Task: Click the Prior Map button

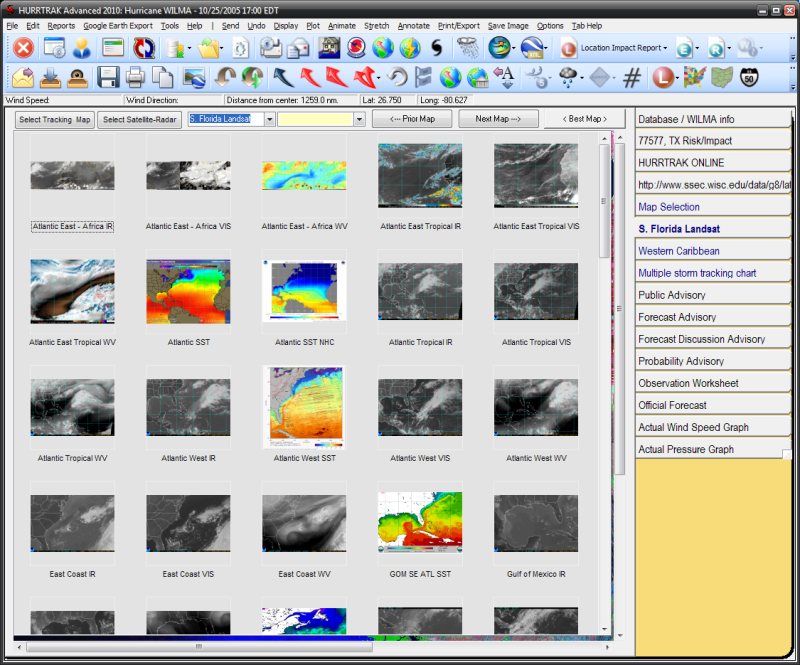Action: point(412,119)
